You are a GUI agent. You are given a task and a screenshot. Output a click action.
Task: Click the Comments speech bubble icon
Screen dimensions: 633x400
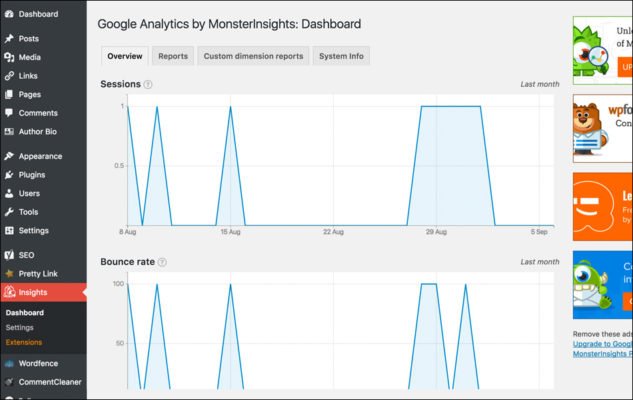(9, 113)
